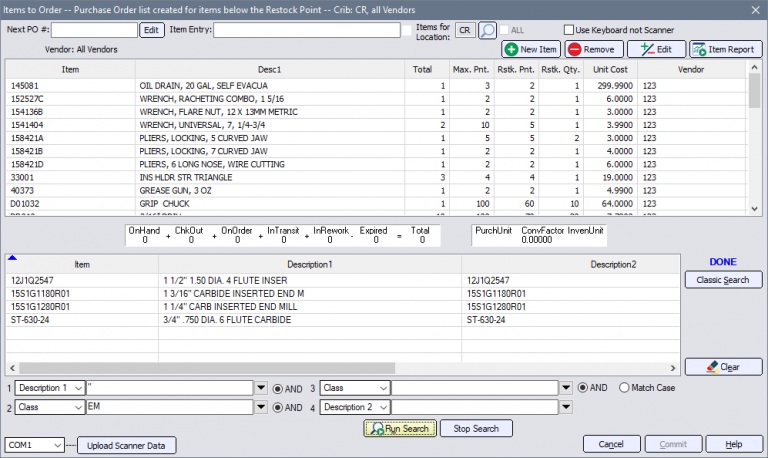Clear the search results with eraser button

tap(723, 367)
